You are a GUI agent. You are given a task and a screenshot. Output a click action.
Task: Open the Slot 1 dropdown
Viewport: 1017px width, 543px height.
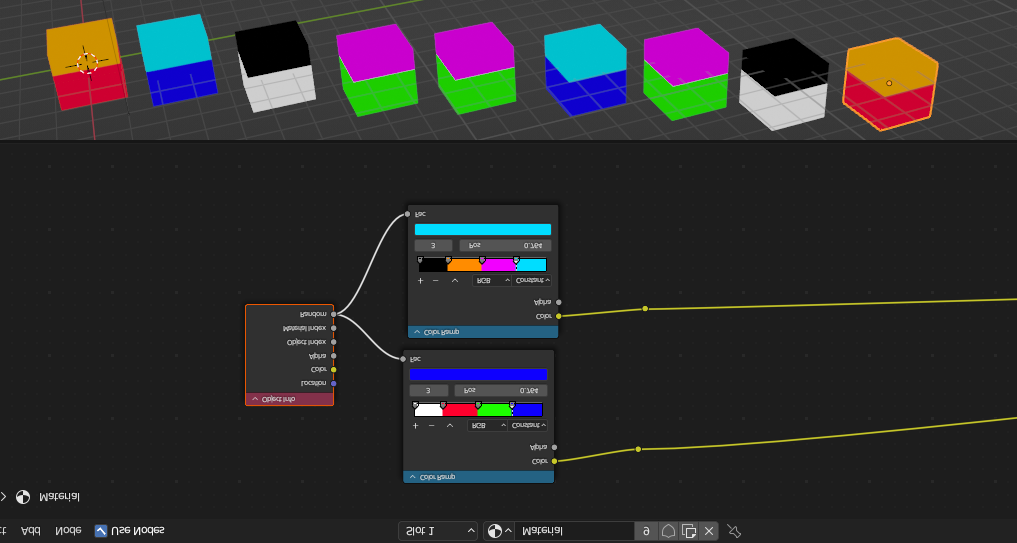438,531
